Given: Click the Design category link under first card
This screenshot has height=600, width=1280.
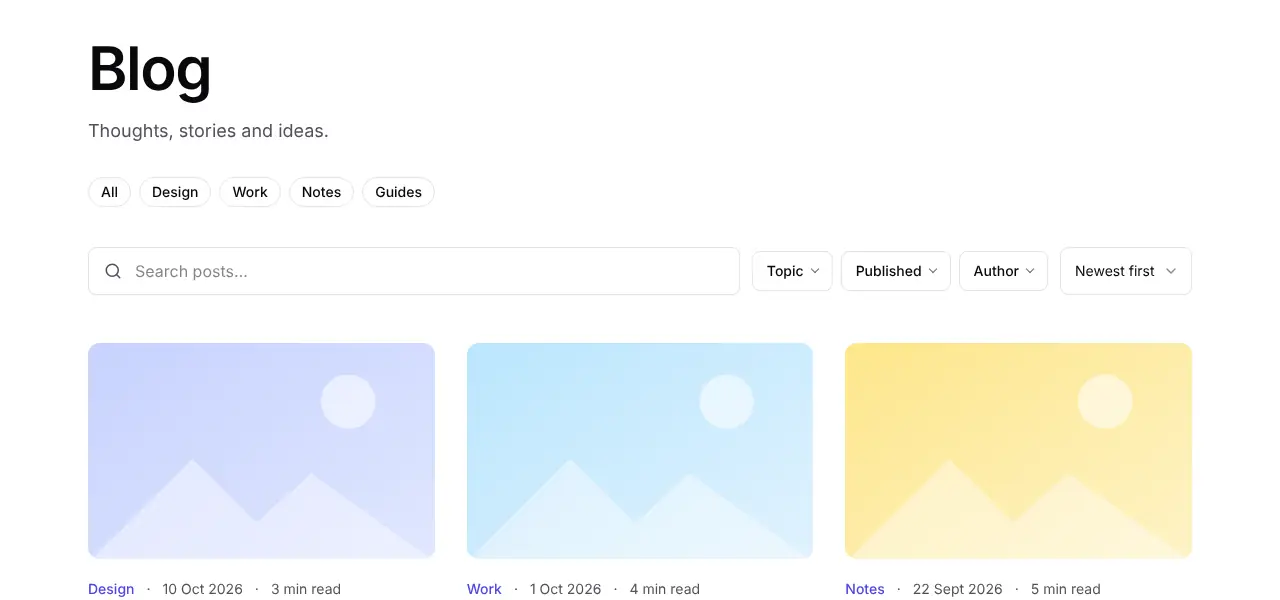Looking at the screenshot, I should [x=111, y=589].
